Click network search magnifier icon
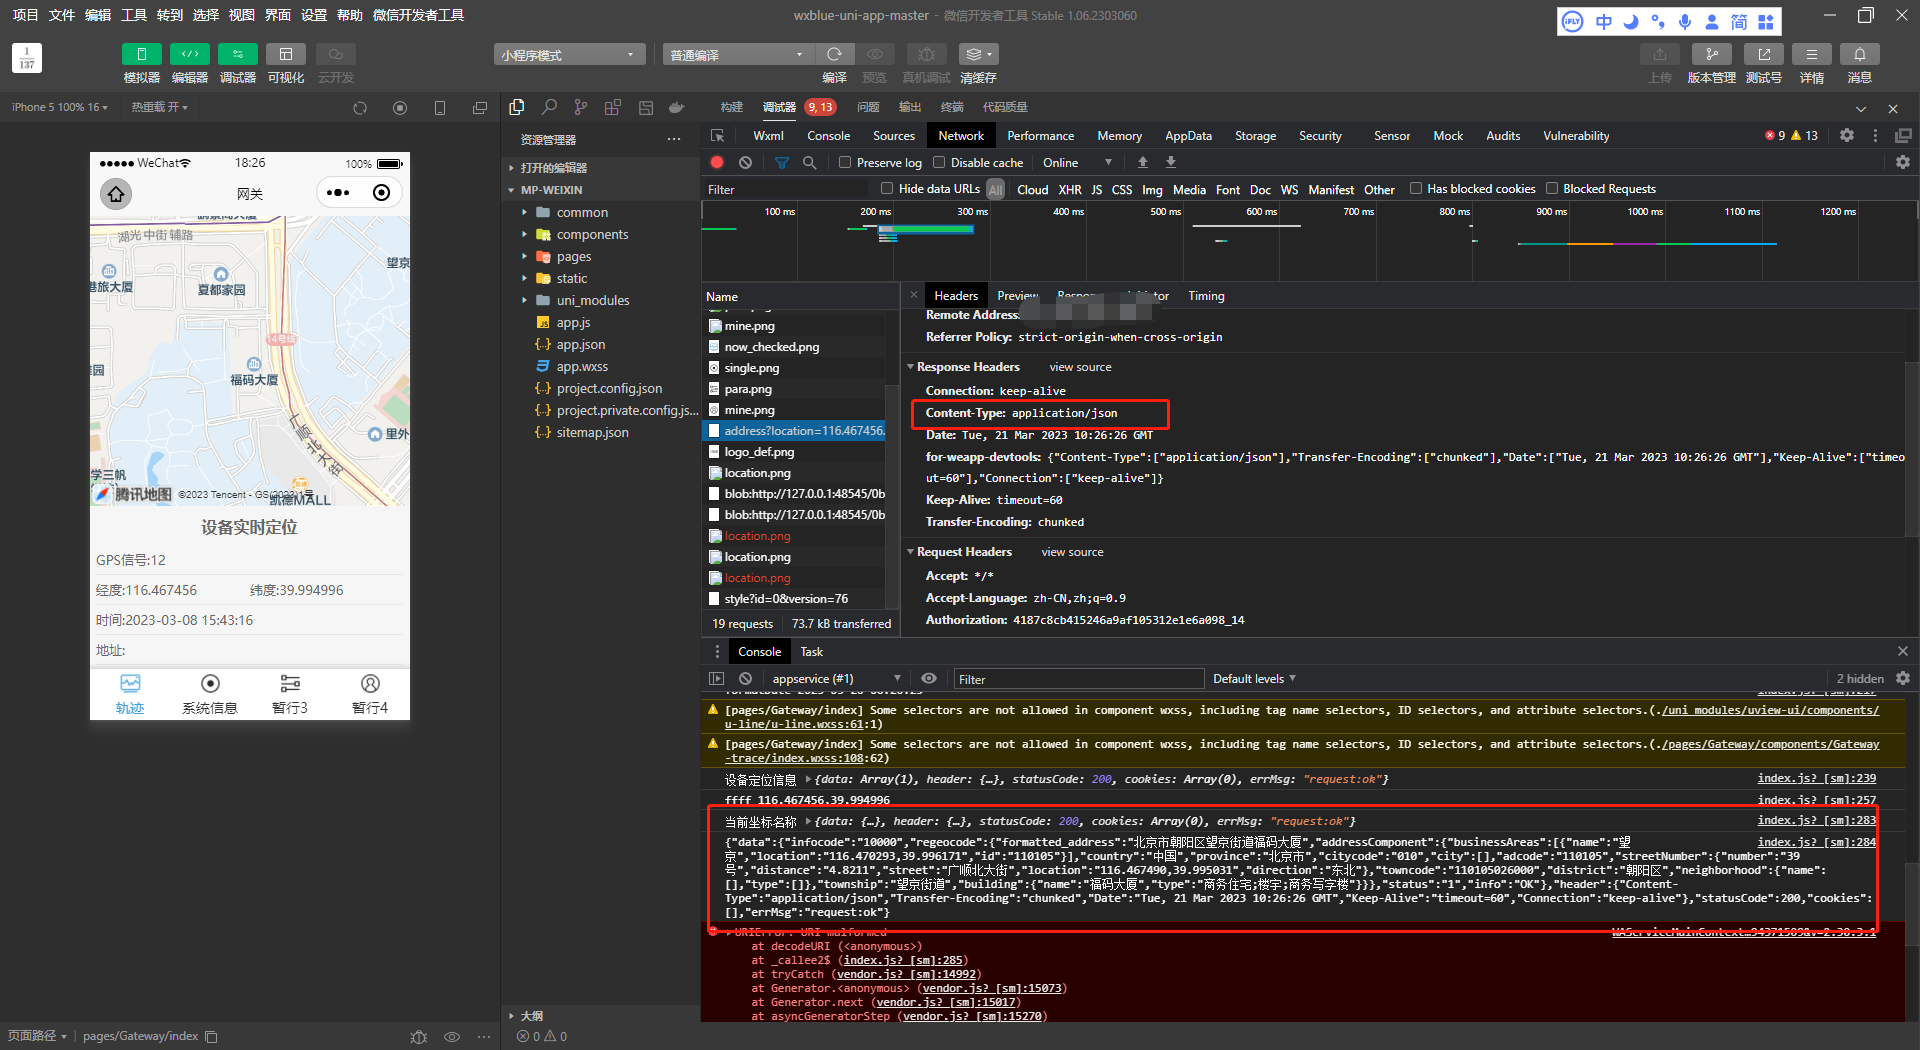The height and width of the screenshot is (1050, 1920). tap(810, 162)
